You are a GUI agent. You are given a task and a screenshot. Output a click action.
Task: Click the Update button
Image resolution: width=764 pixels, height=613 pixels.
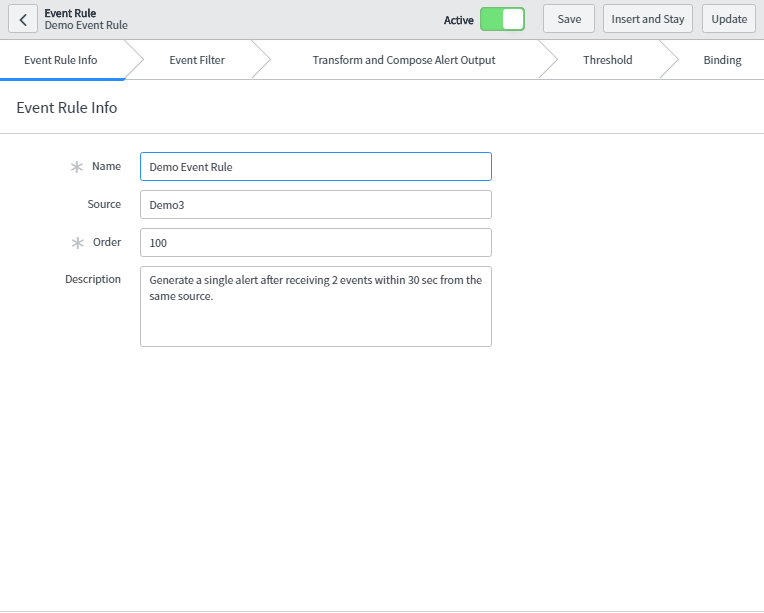729,19
